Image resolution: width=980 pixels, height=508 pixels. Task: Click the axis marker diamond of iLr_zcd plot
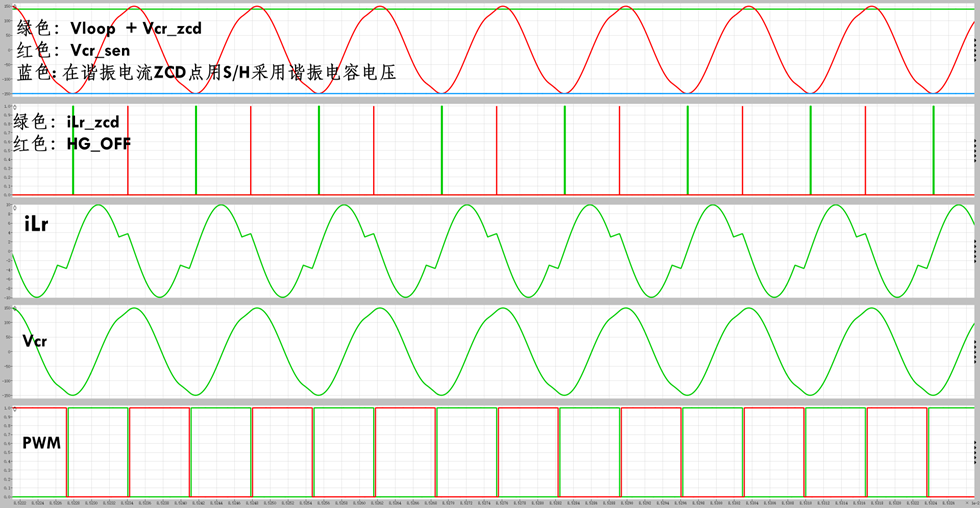click(15, 107)
